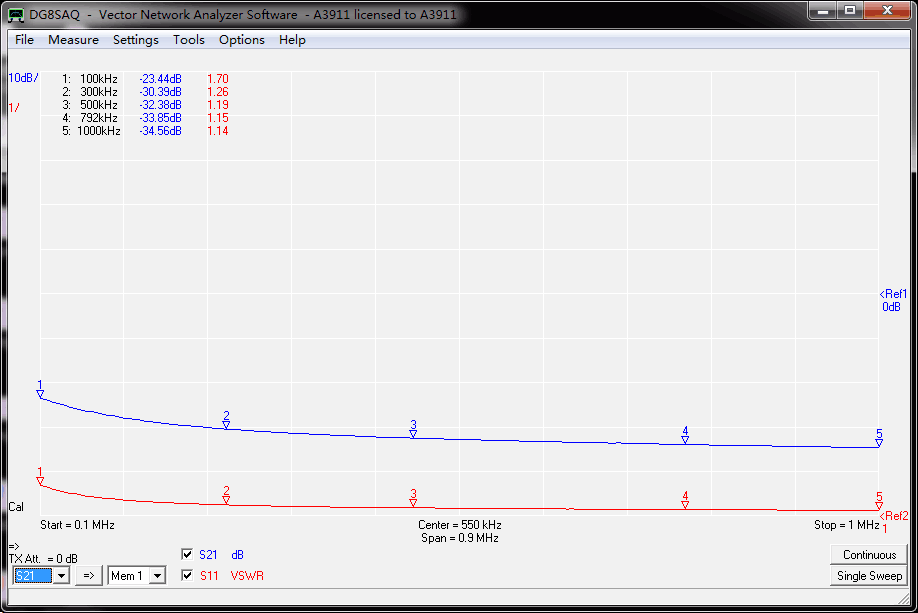Screen dimensions: 918x613
Task: Click the red S11 trace label
Action: (209, 576)
